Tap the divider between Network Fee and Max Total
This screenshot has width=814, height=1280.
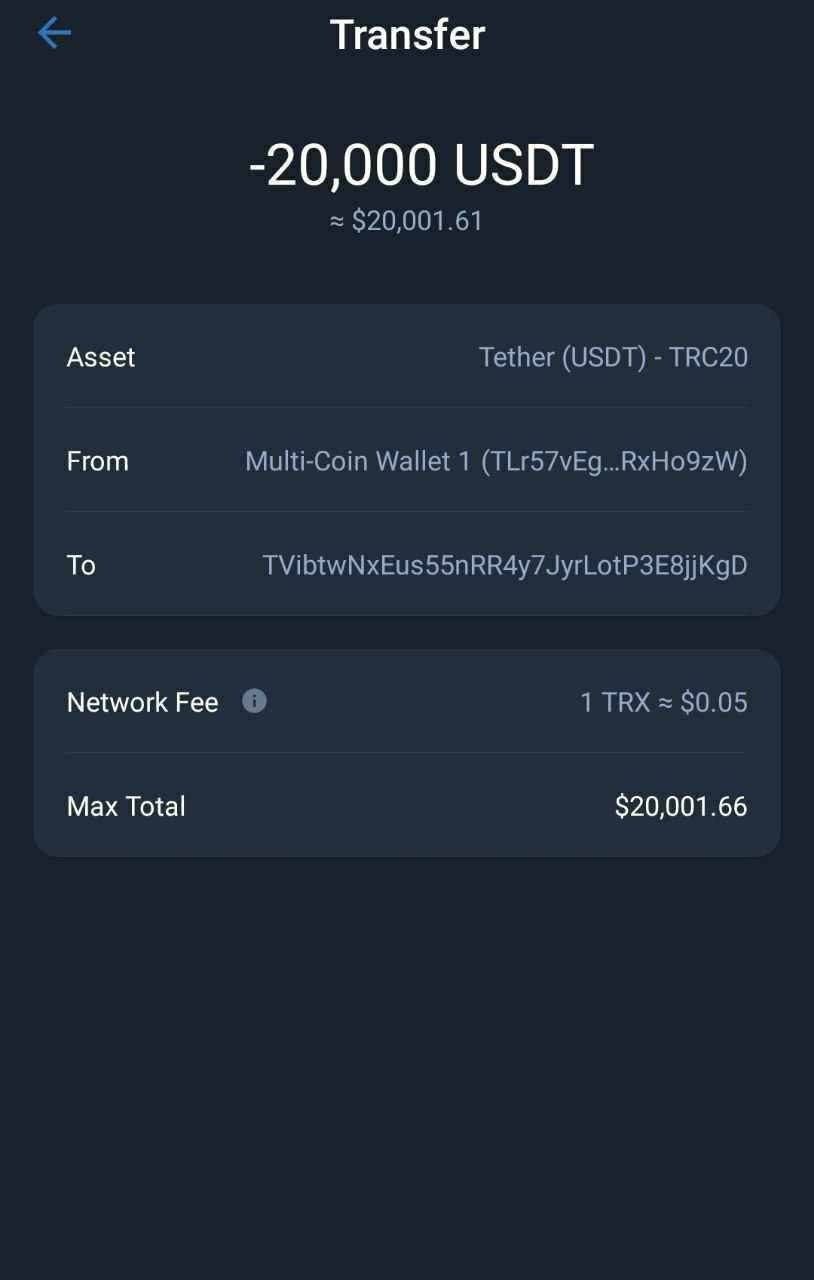407,752
